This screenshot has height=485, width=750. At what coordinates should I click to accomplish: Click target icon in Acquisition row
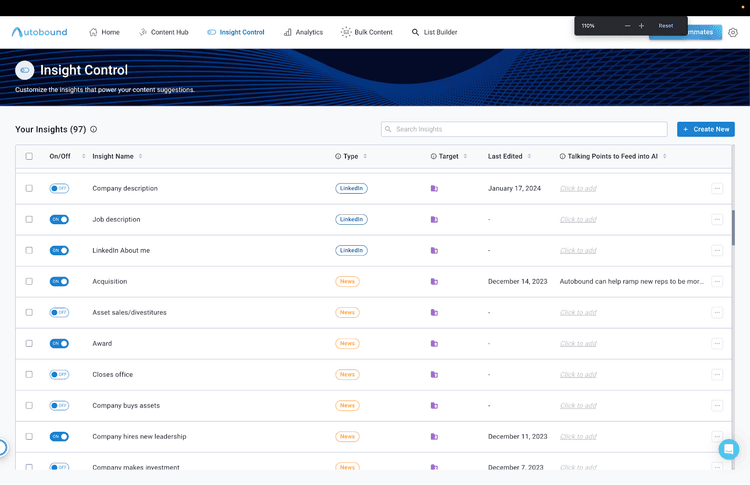click(x=434, y=282)
